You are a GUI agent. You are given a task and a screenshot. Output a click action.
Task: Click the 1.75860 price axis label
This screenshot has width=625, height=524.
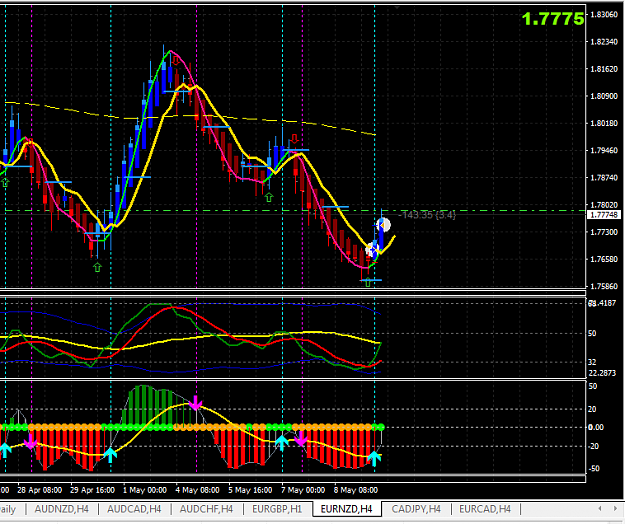tap(604, 287)
